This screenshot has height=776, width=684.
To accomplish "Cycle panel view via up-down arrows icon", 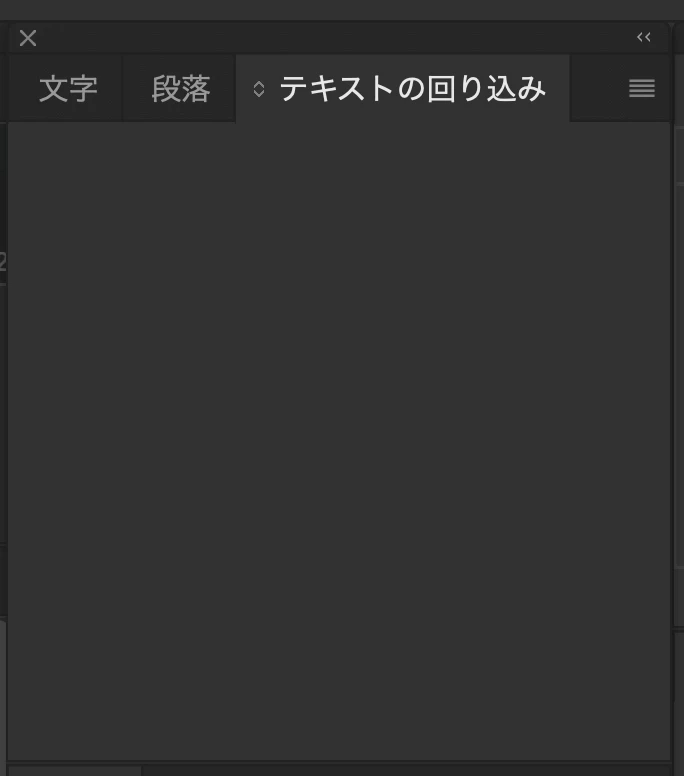I will tap(258, 89).
